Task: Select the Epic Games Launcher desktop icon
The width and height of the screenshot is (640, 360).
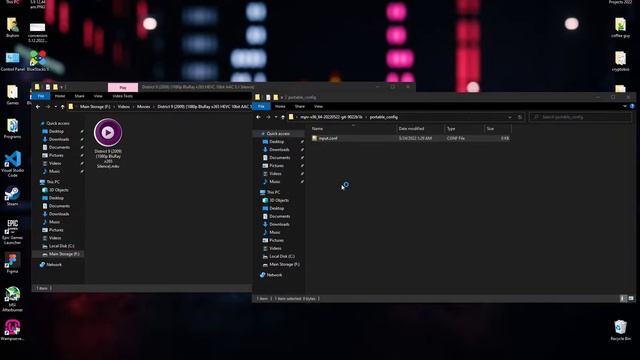Action: pyautogui.click(x=12, y=231)
